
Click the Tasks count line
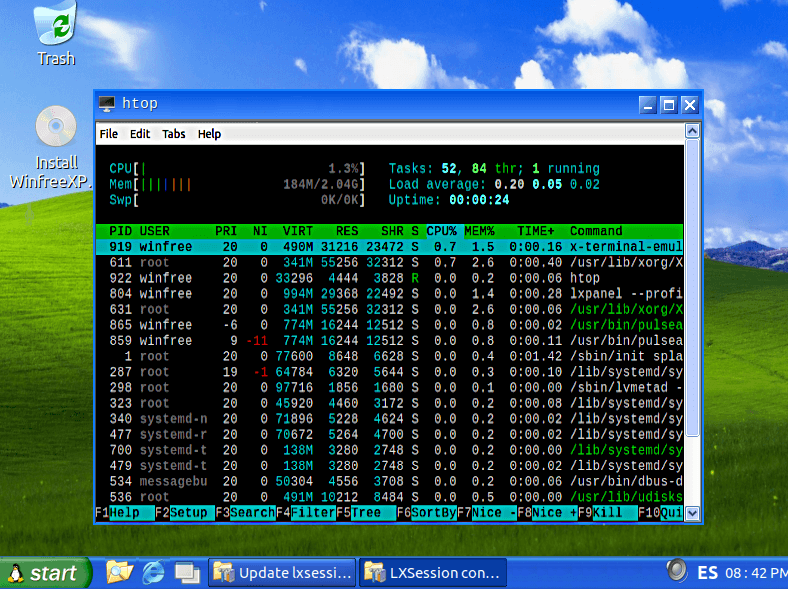click(x=494, y=168)
